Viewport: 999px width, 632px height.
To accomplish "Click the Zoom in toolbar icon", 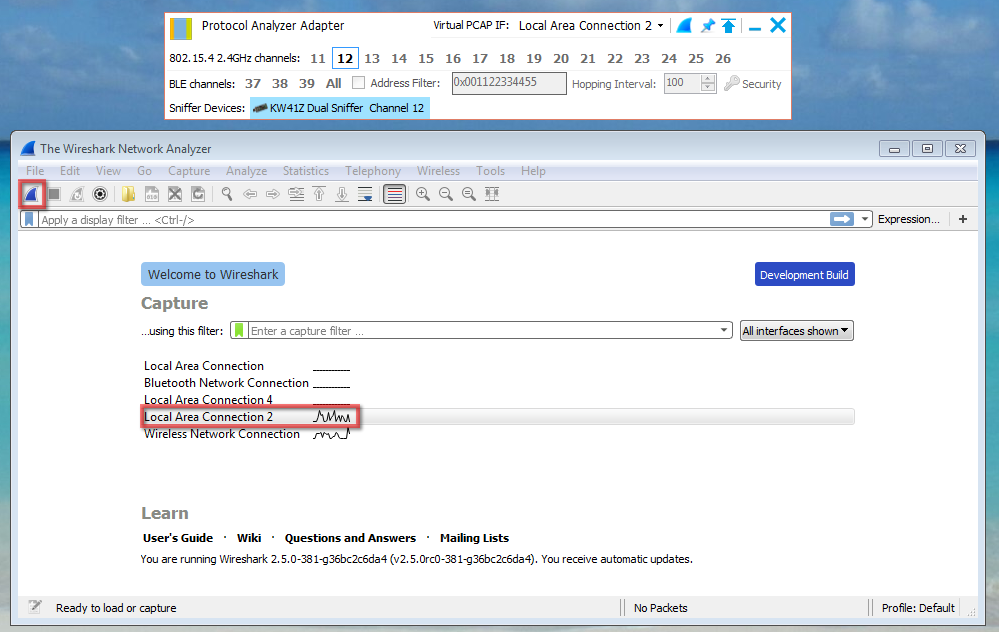I will tap(423, 194).
